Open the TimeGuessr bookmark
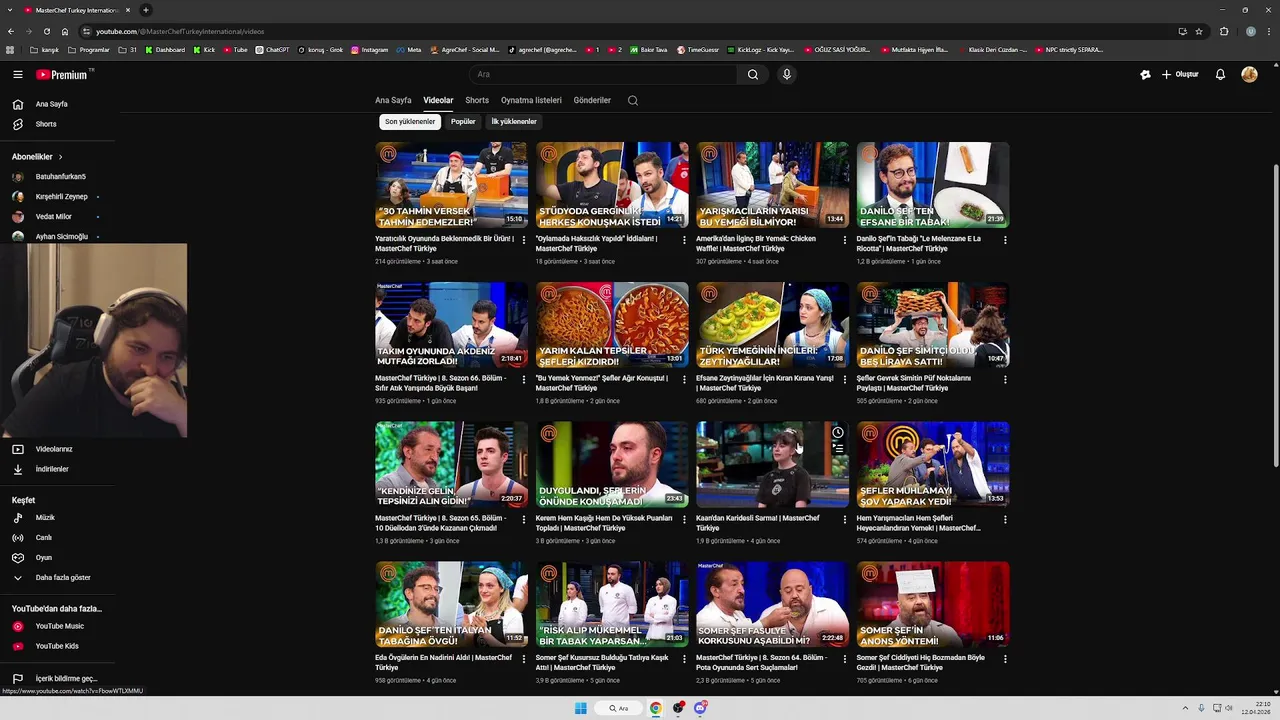This screenshot has width=1280, height=720. (697, 50)
